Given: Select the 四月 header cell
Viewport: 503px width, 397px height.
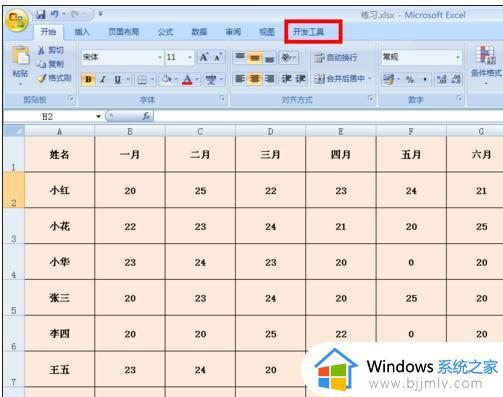Looking at the screenshot, I should click(341, 154).
